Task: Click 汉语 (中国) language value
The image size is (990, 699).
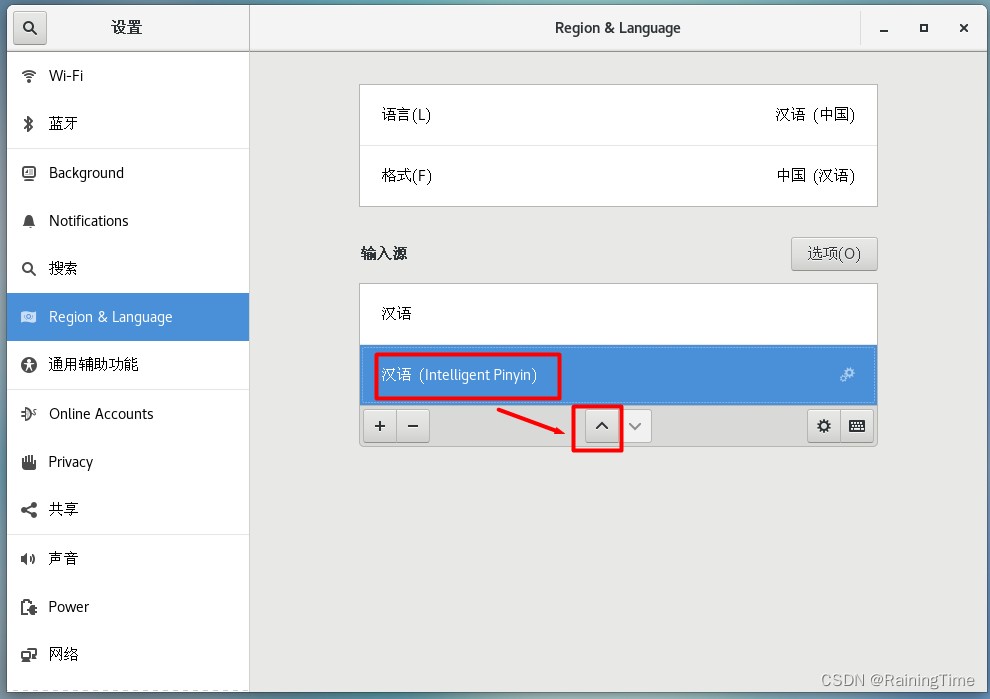Action: tap(814, 115)
